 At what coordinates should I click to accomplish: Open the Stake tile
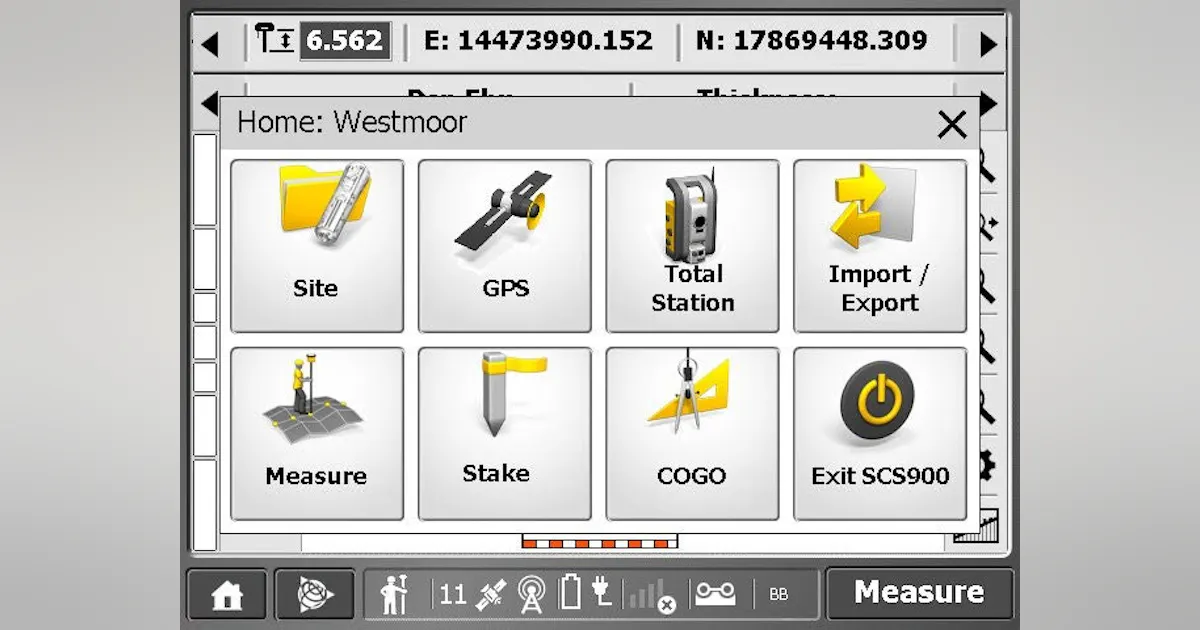505,434
